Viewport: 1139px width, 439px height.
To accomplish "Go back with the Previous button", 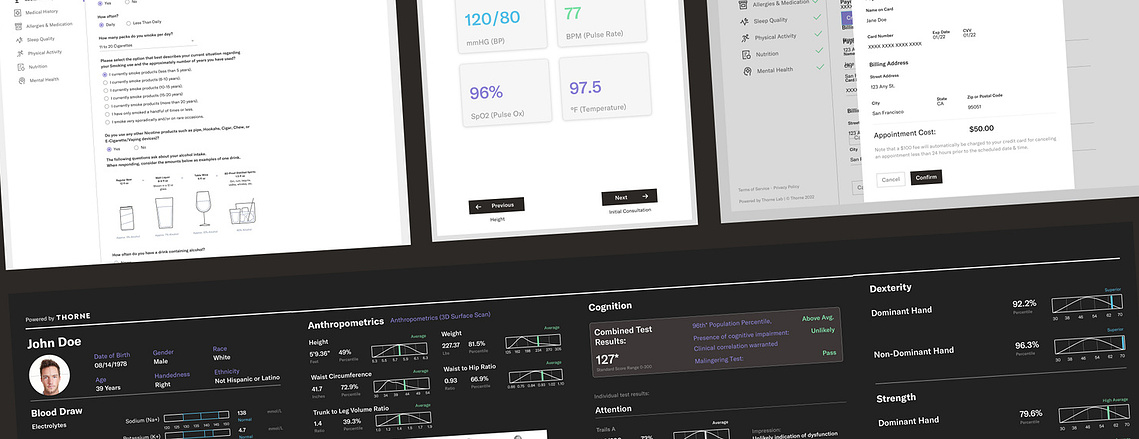I will [x=496, y=206].
